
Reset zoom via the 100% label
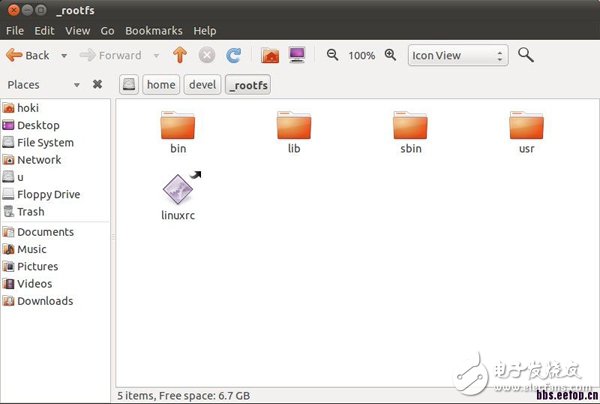[361, 56]
